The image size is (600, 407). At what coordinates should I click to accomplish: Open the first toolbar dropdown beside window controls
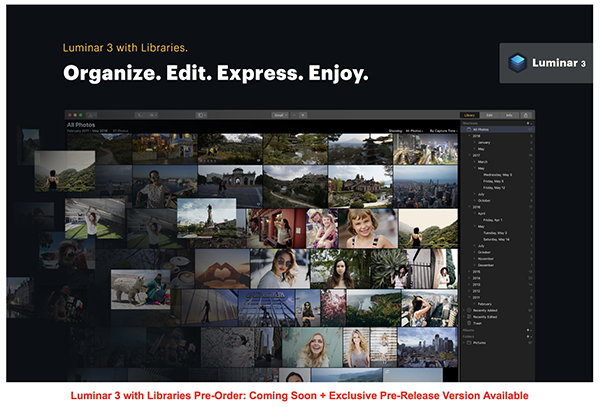coord(92,115)
